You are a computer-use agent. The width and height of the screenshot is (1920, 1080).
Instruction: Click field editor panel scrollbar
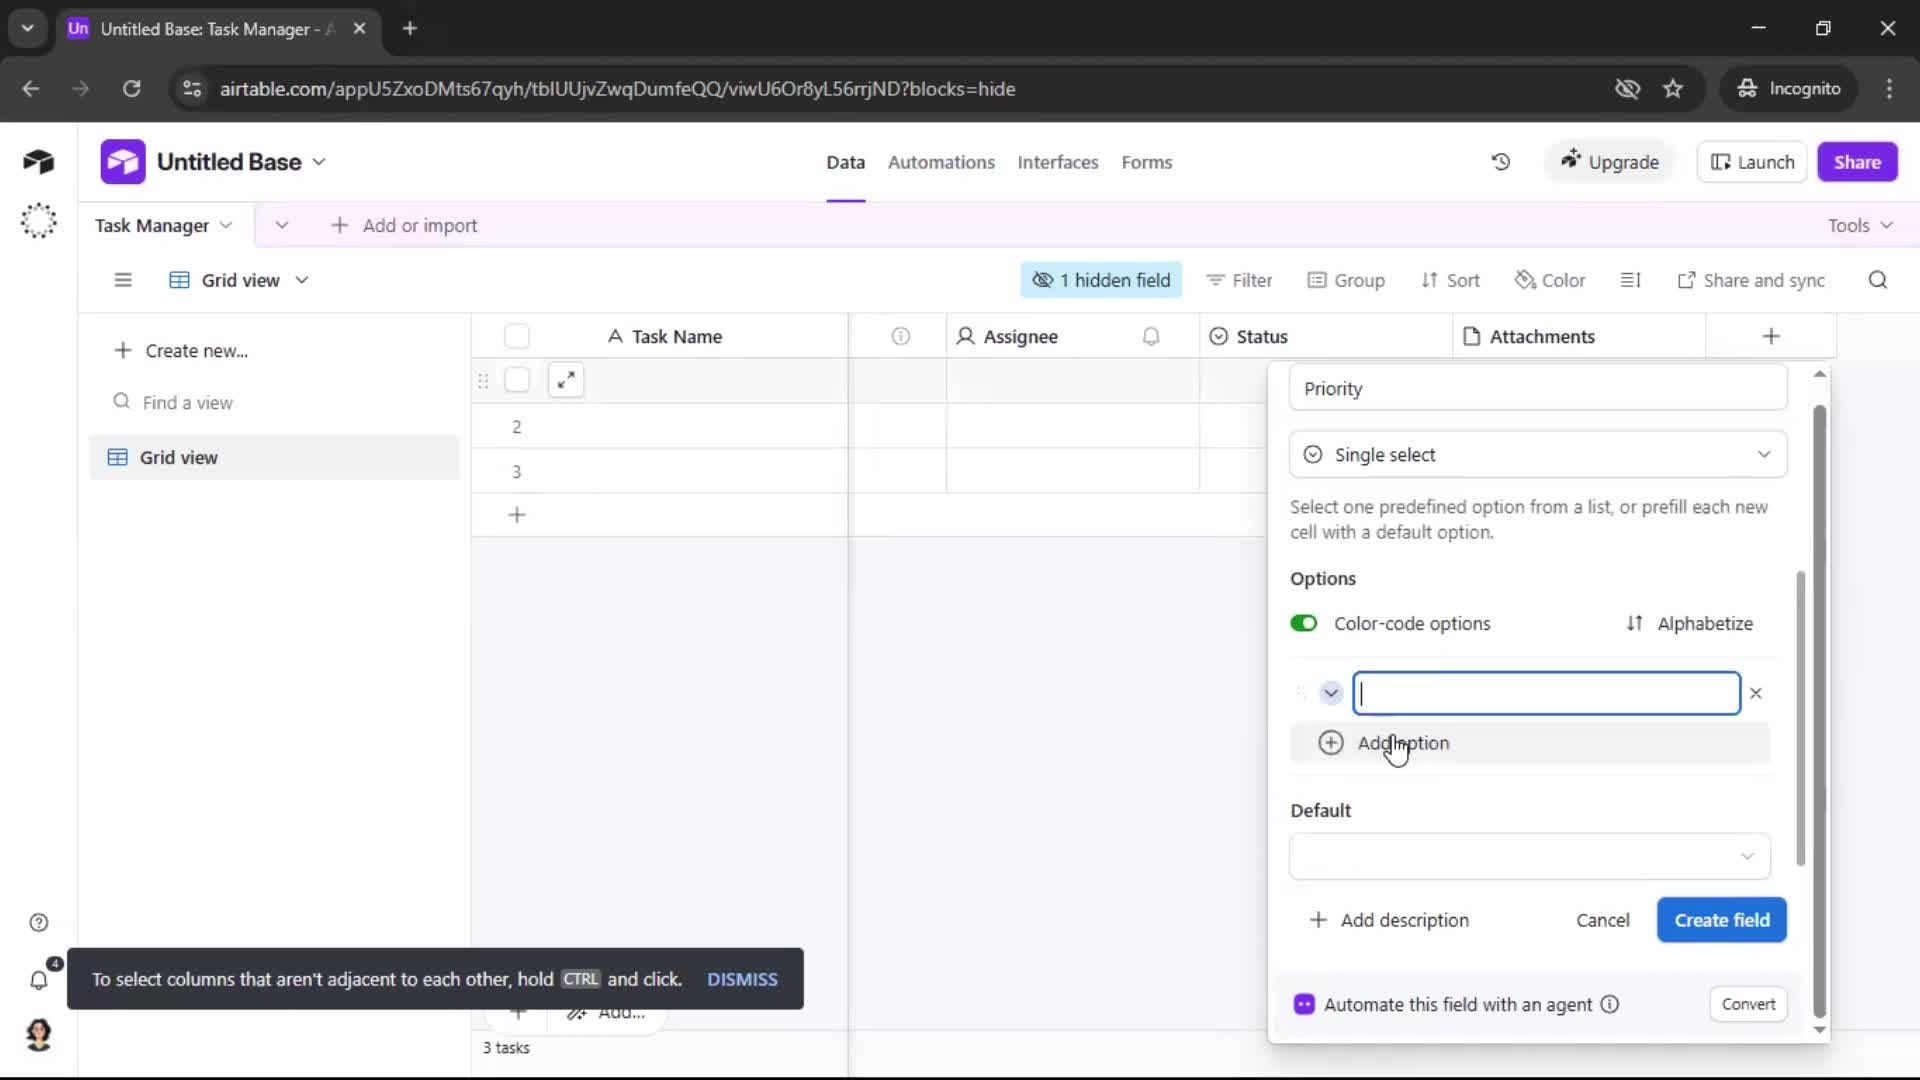point(1819,710)
